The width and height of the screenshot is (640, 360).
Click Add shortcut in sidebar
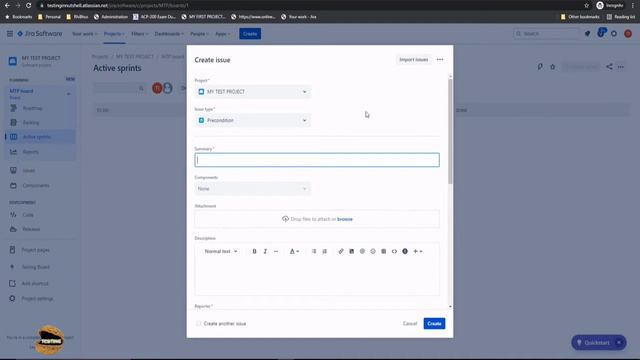click(40, 283)
